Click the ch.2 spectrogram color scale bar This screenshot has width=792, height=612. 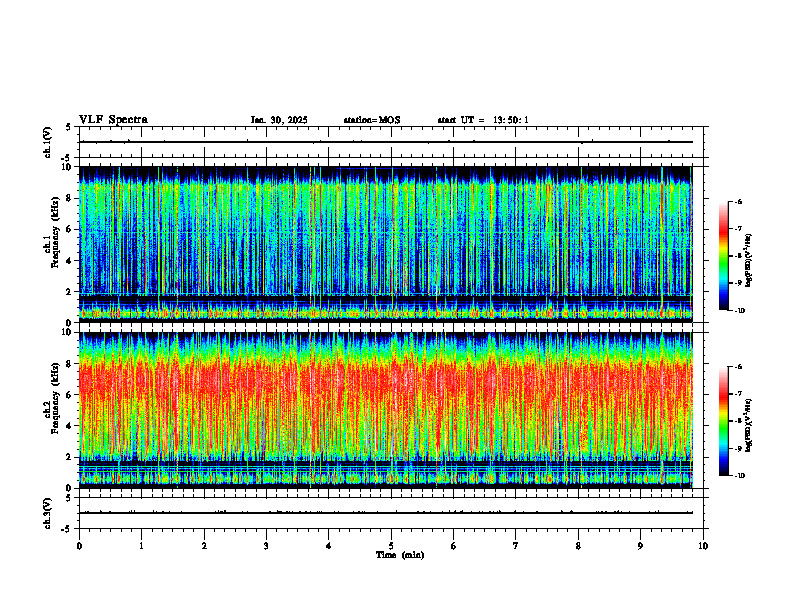[x=724, y=421]
